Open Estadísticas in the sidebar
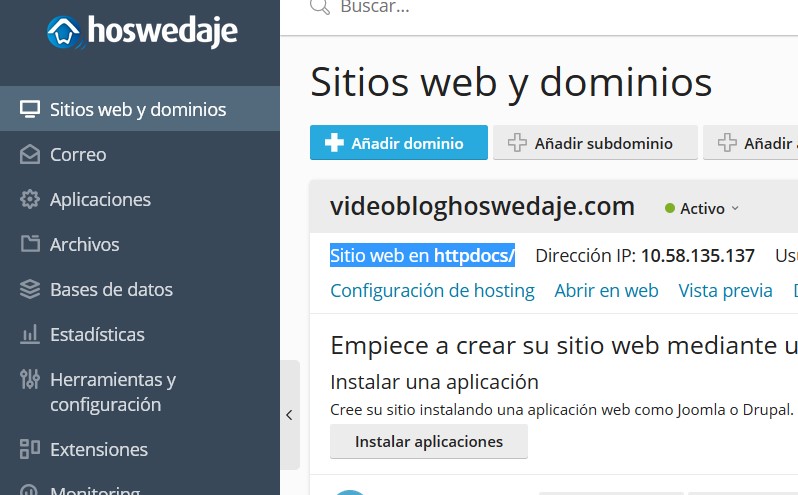Viewport: 798px width, 495px height. click(x=139, y=334)
